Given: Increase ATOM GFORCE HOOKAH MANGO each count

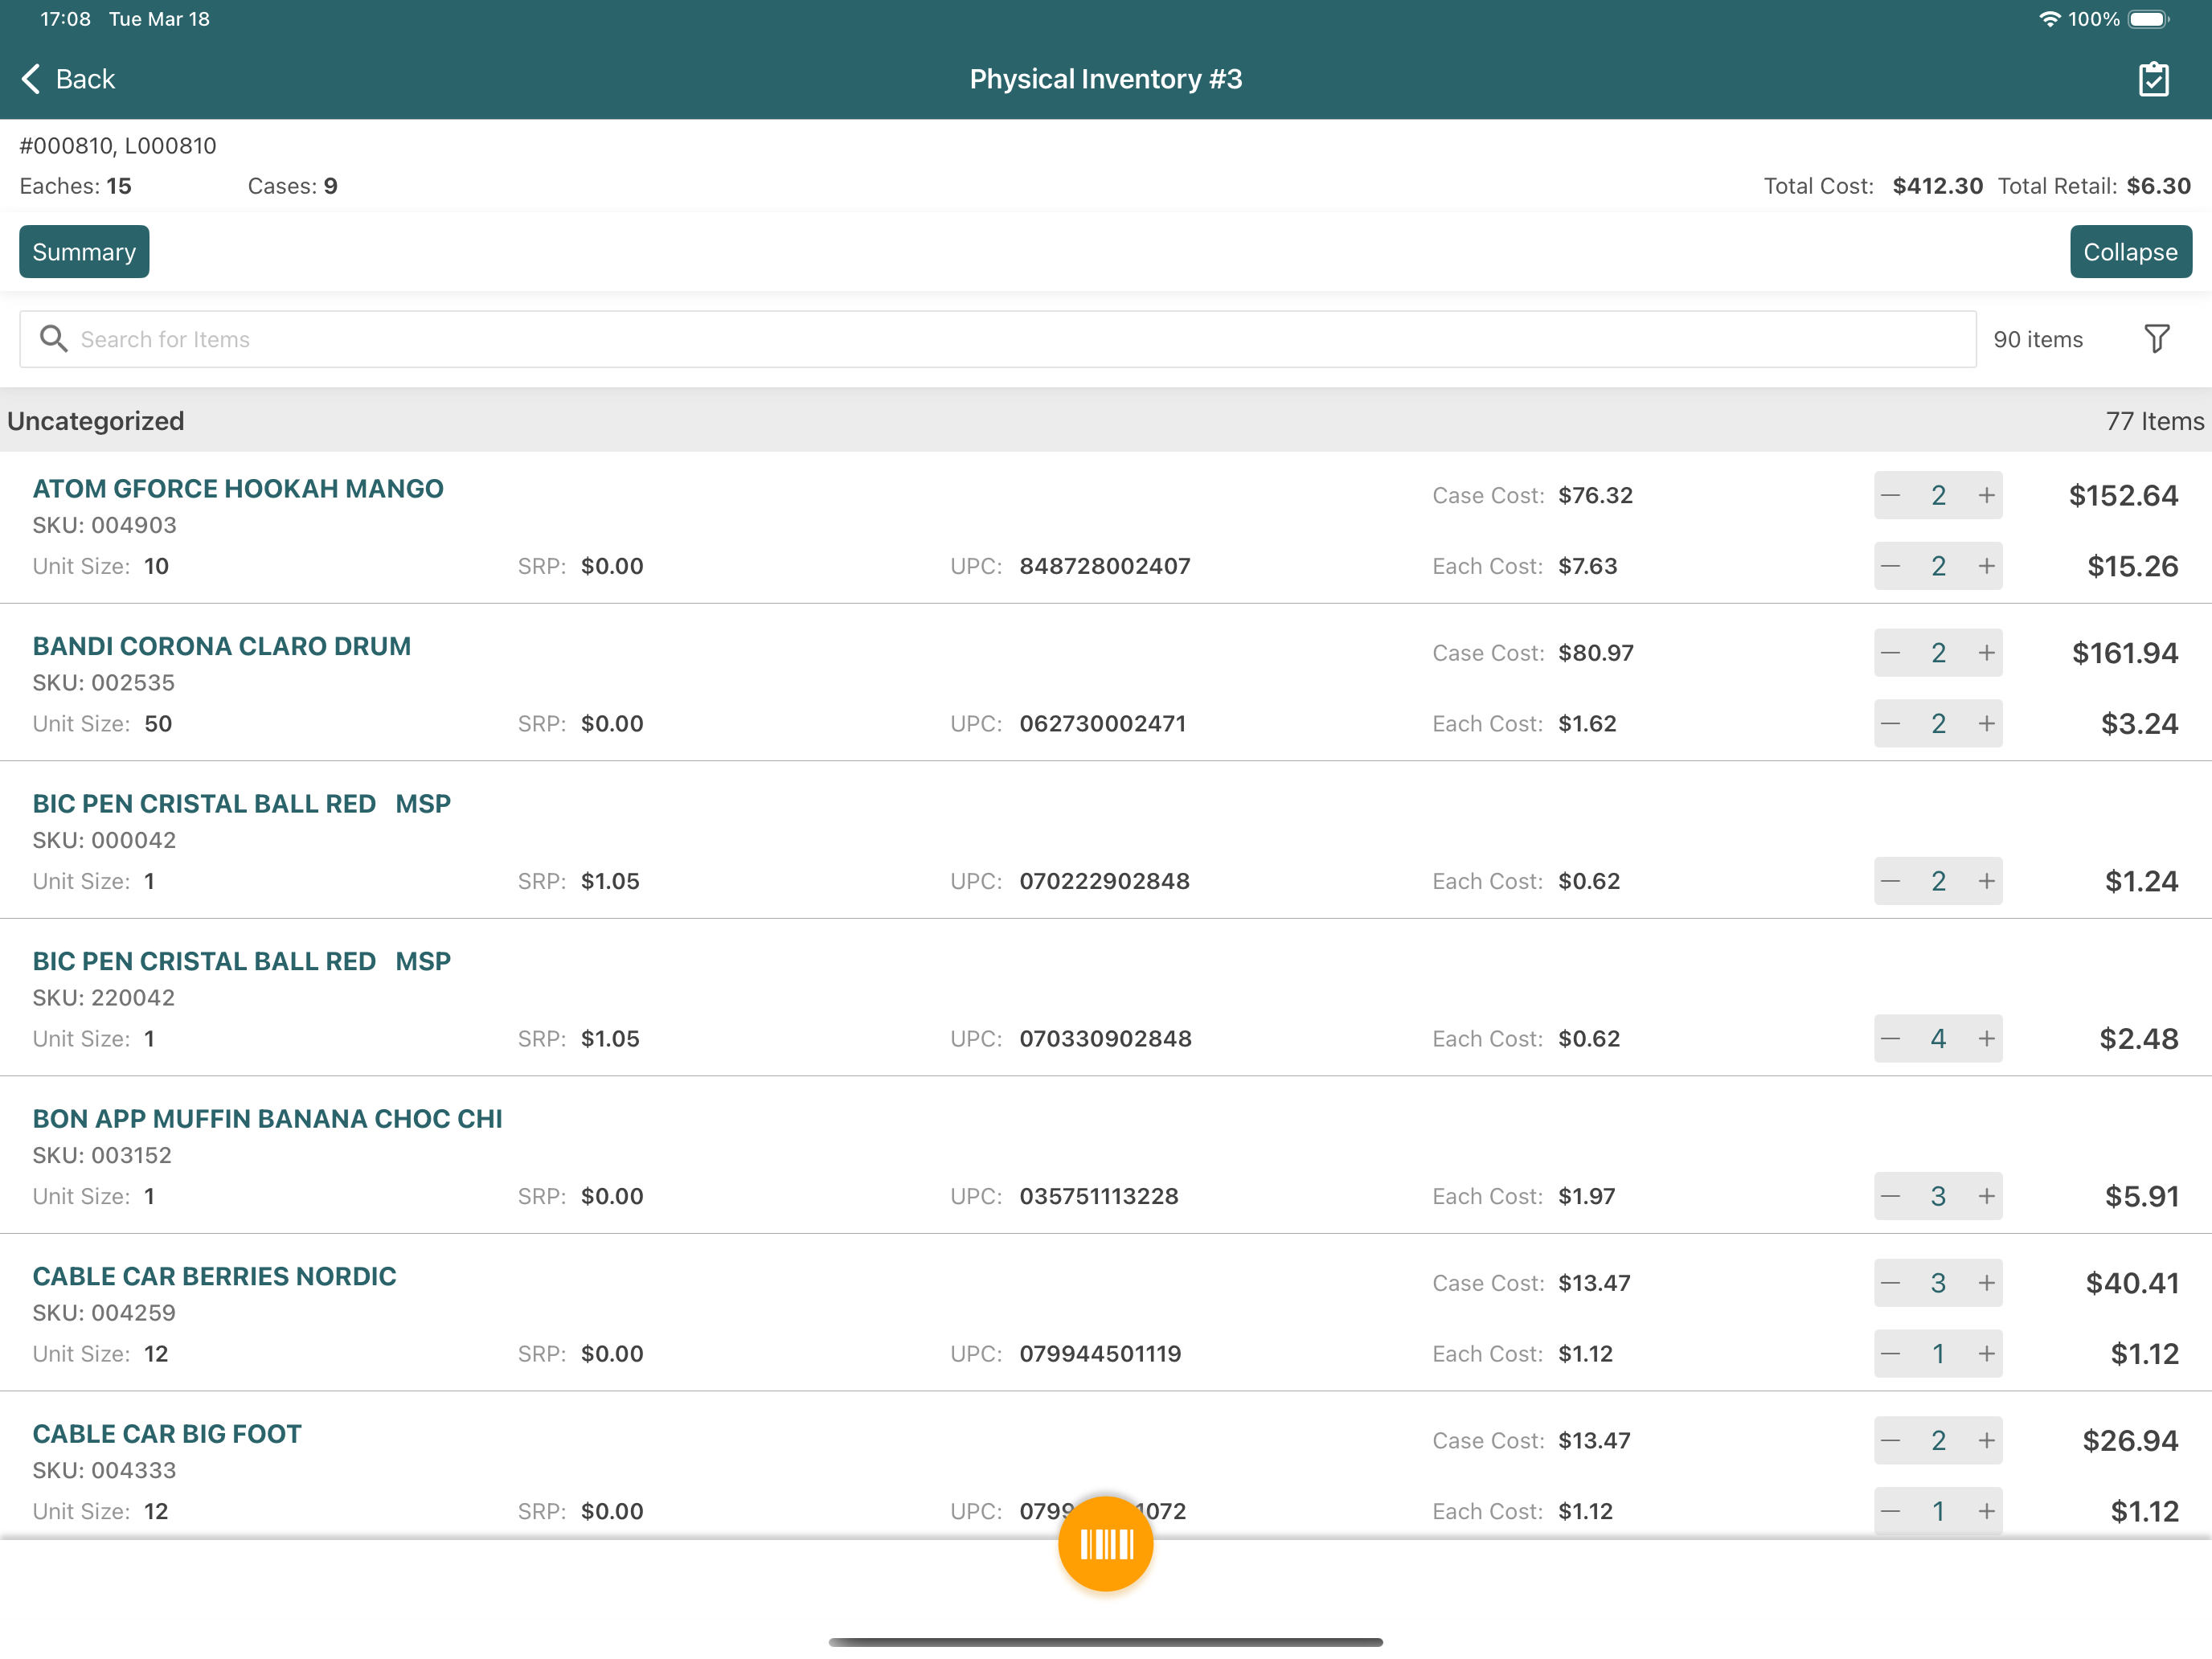Looking at the screenshot, I should 1986,566.
